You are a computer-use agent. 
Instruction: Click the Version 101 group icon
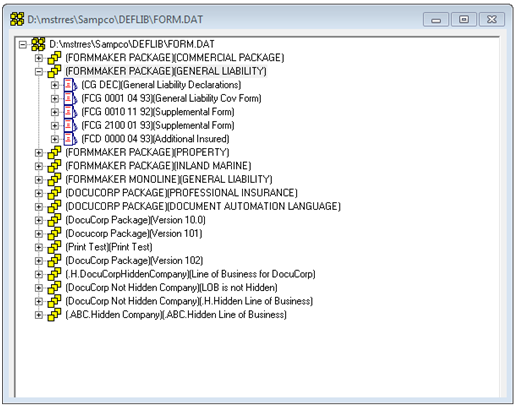point(54,234)
